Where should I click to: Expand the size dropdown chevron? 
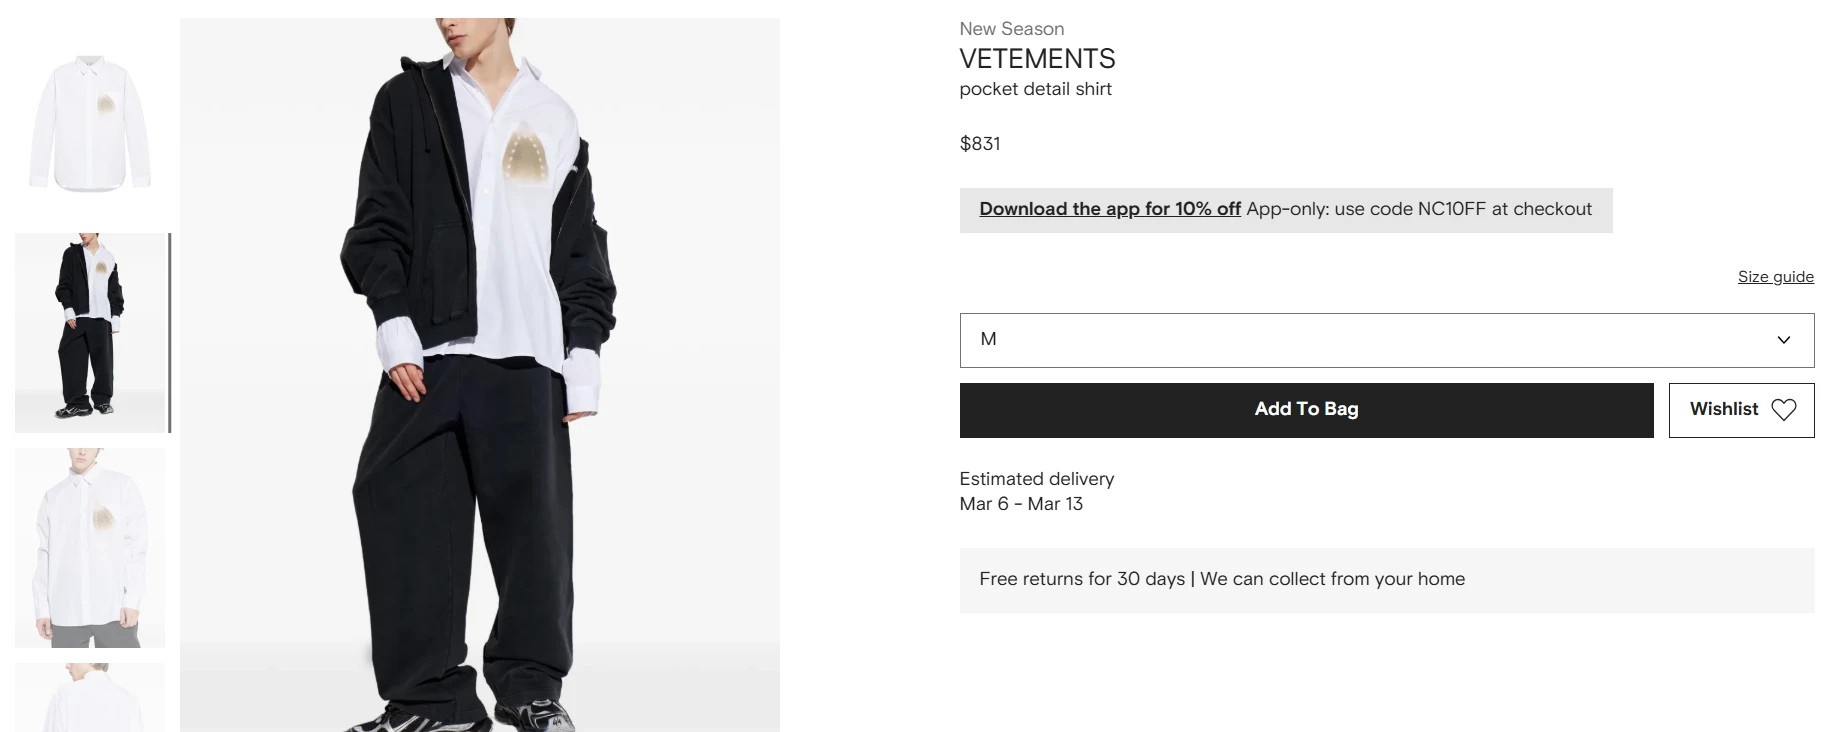click(x=1783, y=340)
